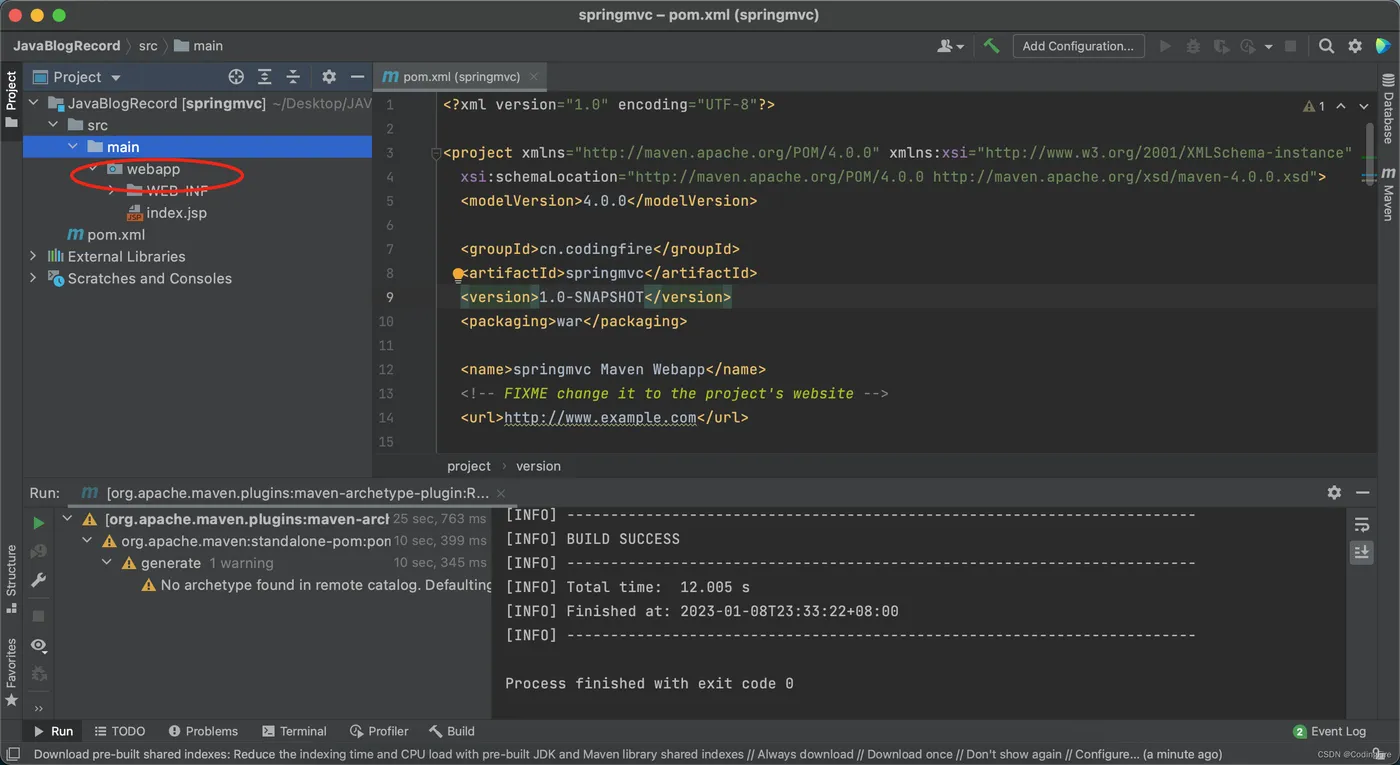The width and height of the screenshot is (1400, 765).
Task: Toggle scroll to end in console
Action: 1362,552
